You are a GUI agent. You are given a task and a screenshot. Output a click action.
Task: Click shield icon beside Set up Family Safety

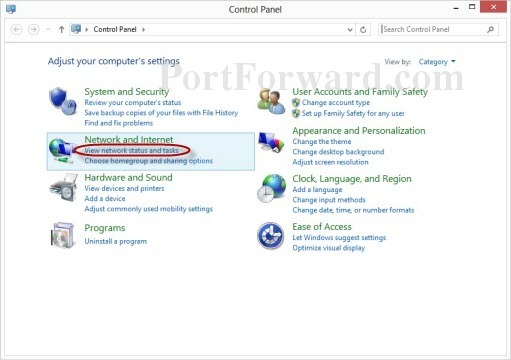tap(296, 113)
